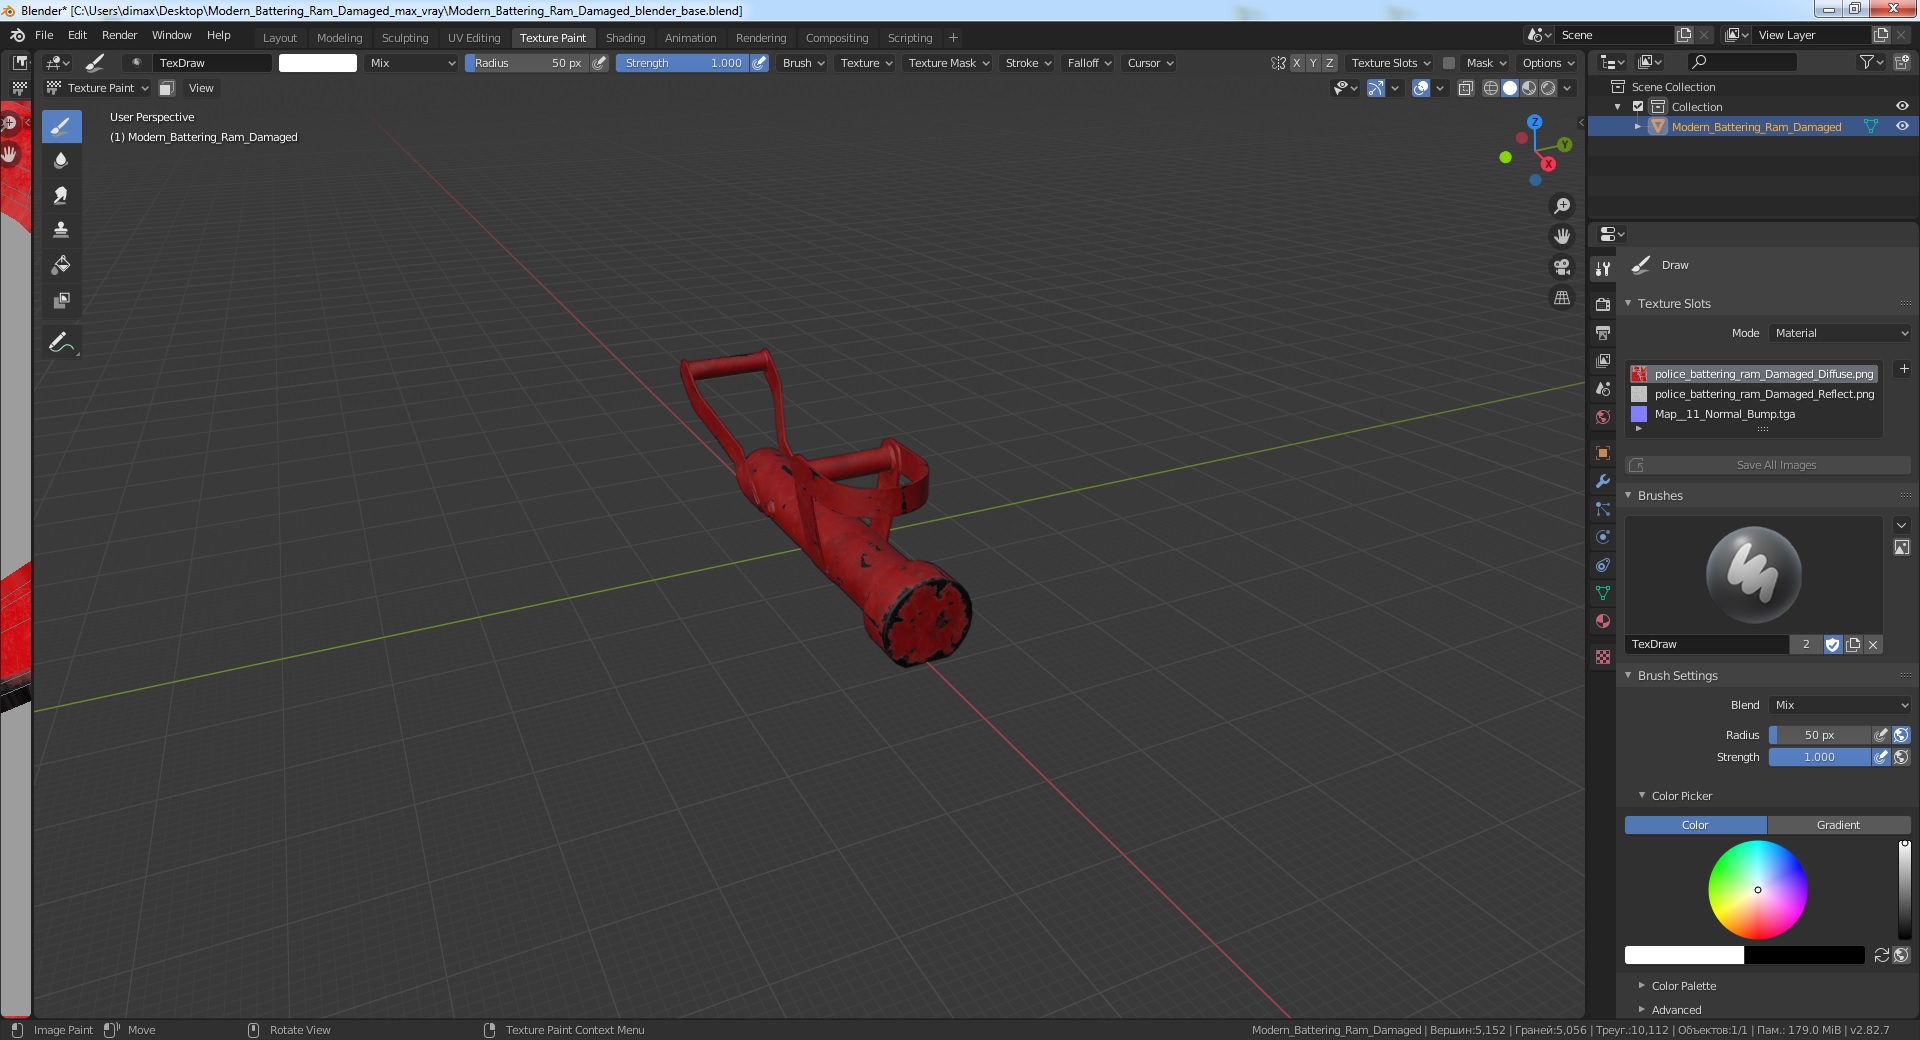
Task: Open the Mix blend mode dropdown in header
Action: 411,63
